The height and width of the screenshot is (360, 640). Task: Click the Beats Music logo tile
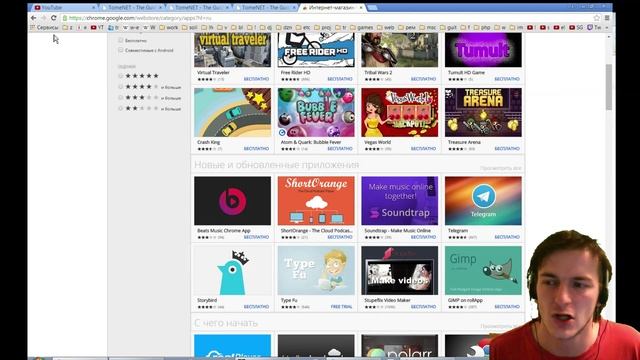[x=232, y=200]
